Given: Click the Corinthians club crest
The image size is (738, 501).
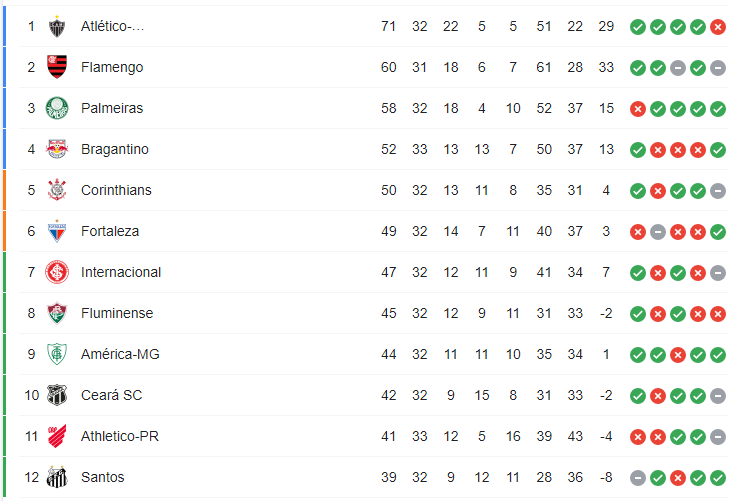Looking at the screenshot, I should tap(57, 190).
